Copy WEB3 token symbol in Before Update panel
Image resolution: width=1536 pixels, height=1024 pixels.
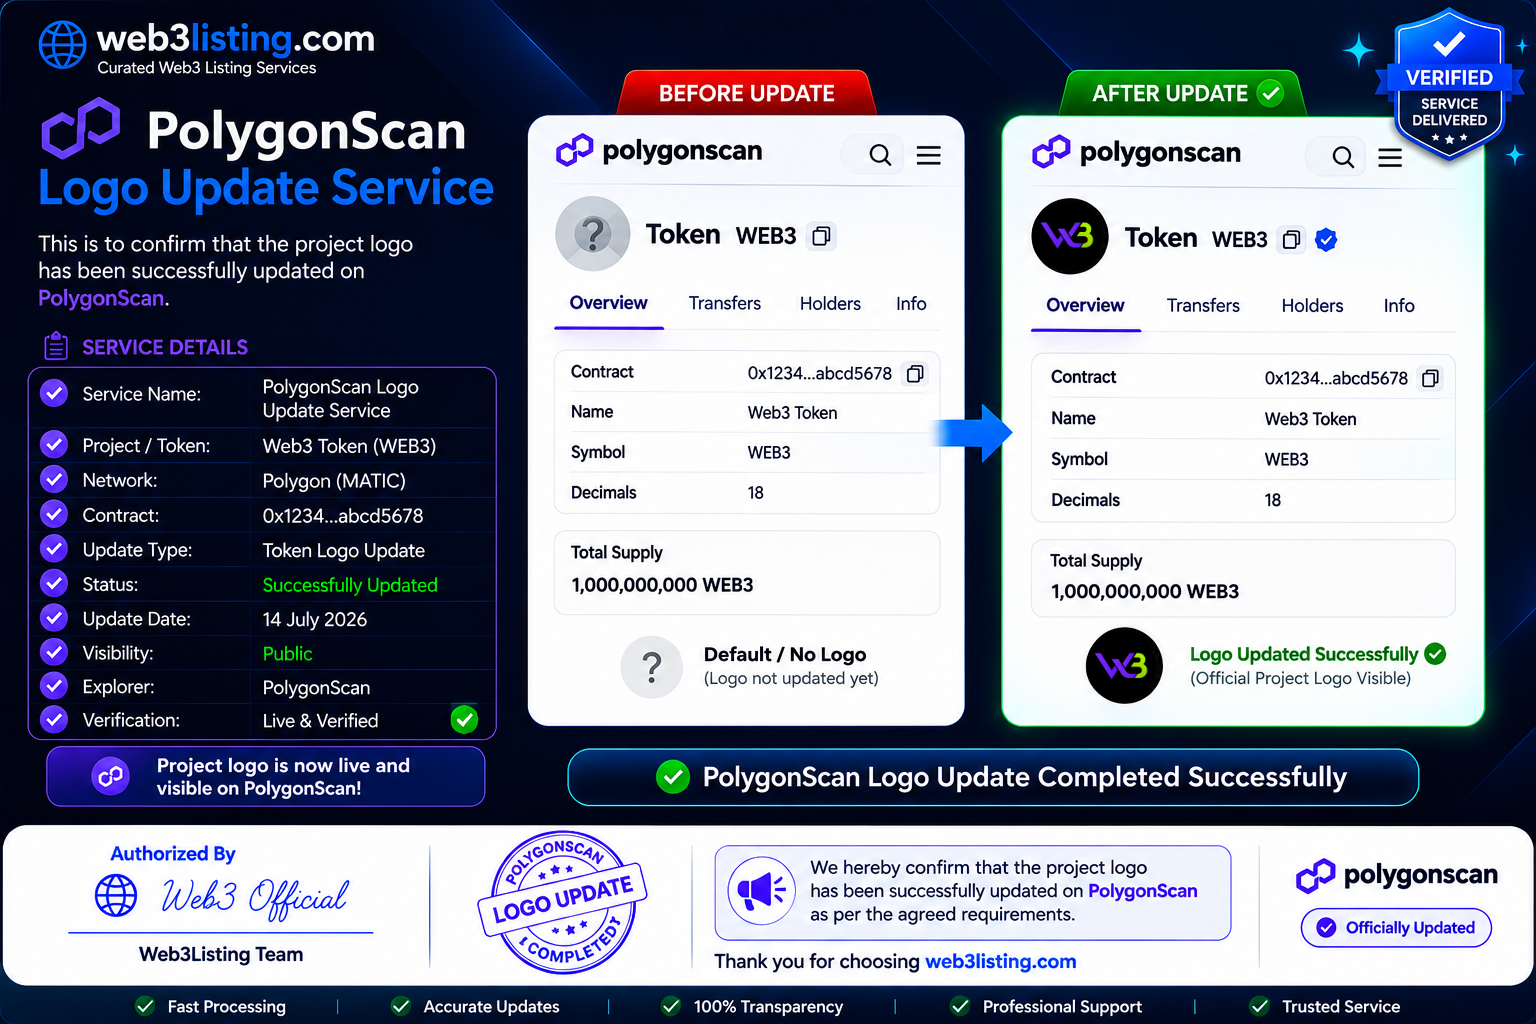click(x=821, y=236)
